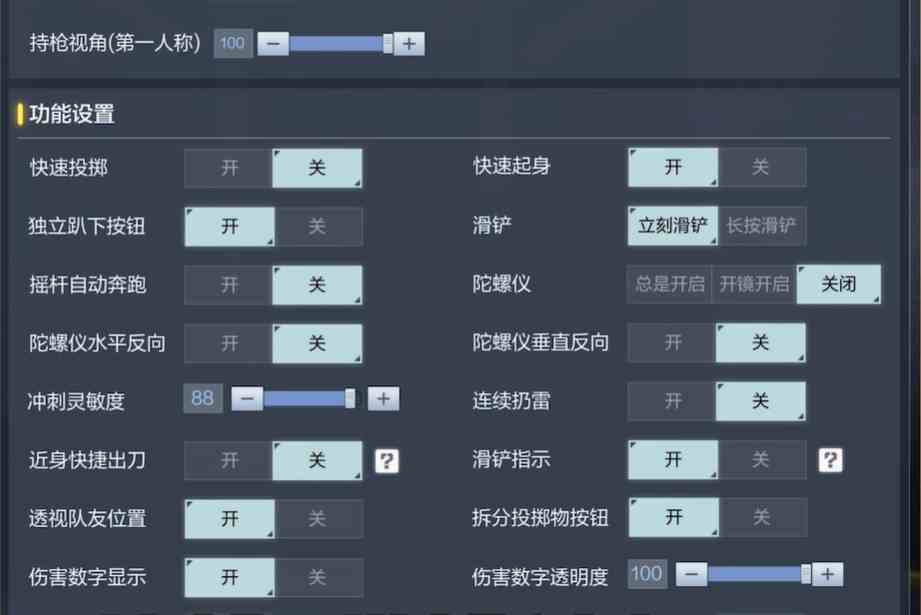
Task: Turn 摇杆自动奔跑 on
Action: [229, 285]
